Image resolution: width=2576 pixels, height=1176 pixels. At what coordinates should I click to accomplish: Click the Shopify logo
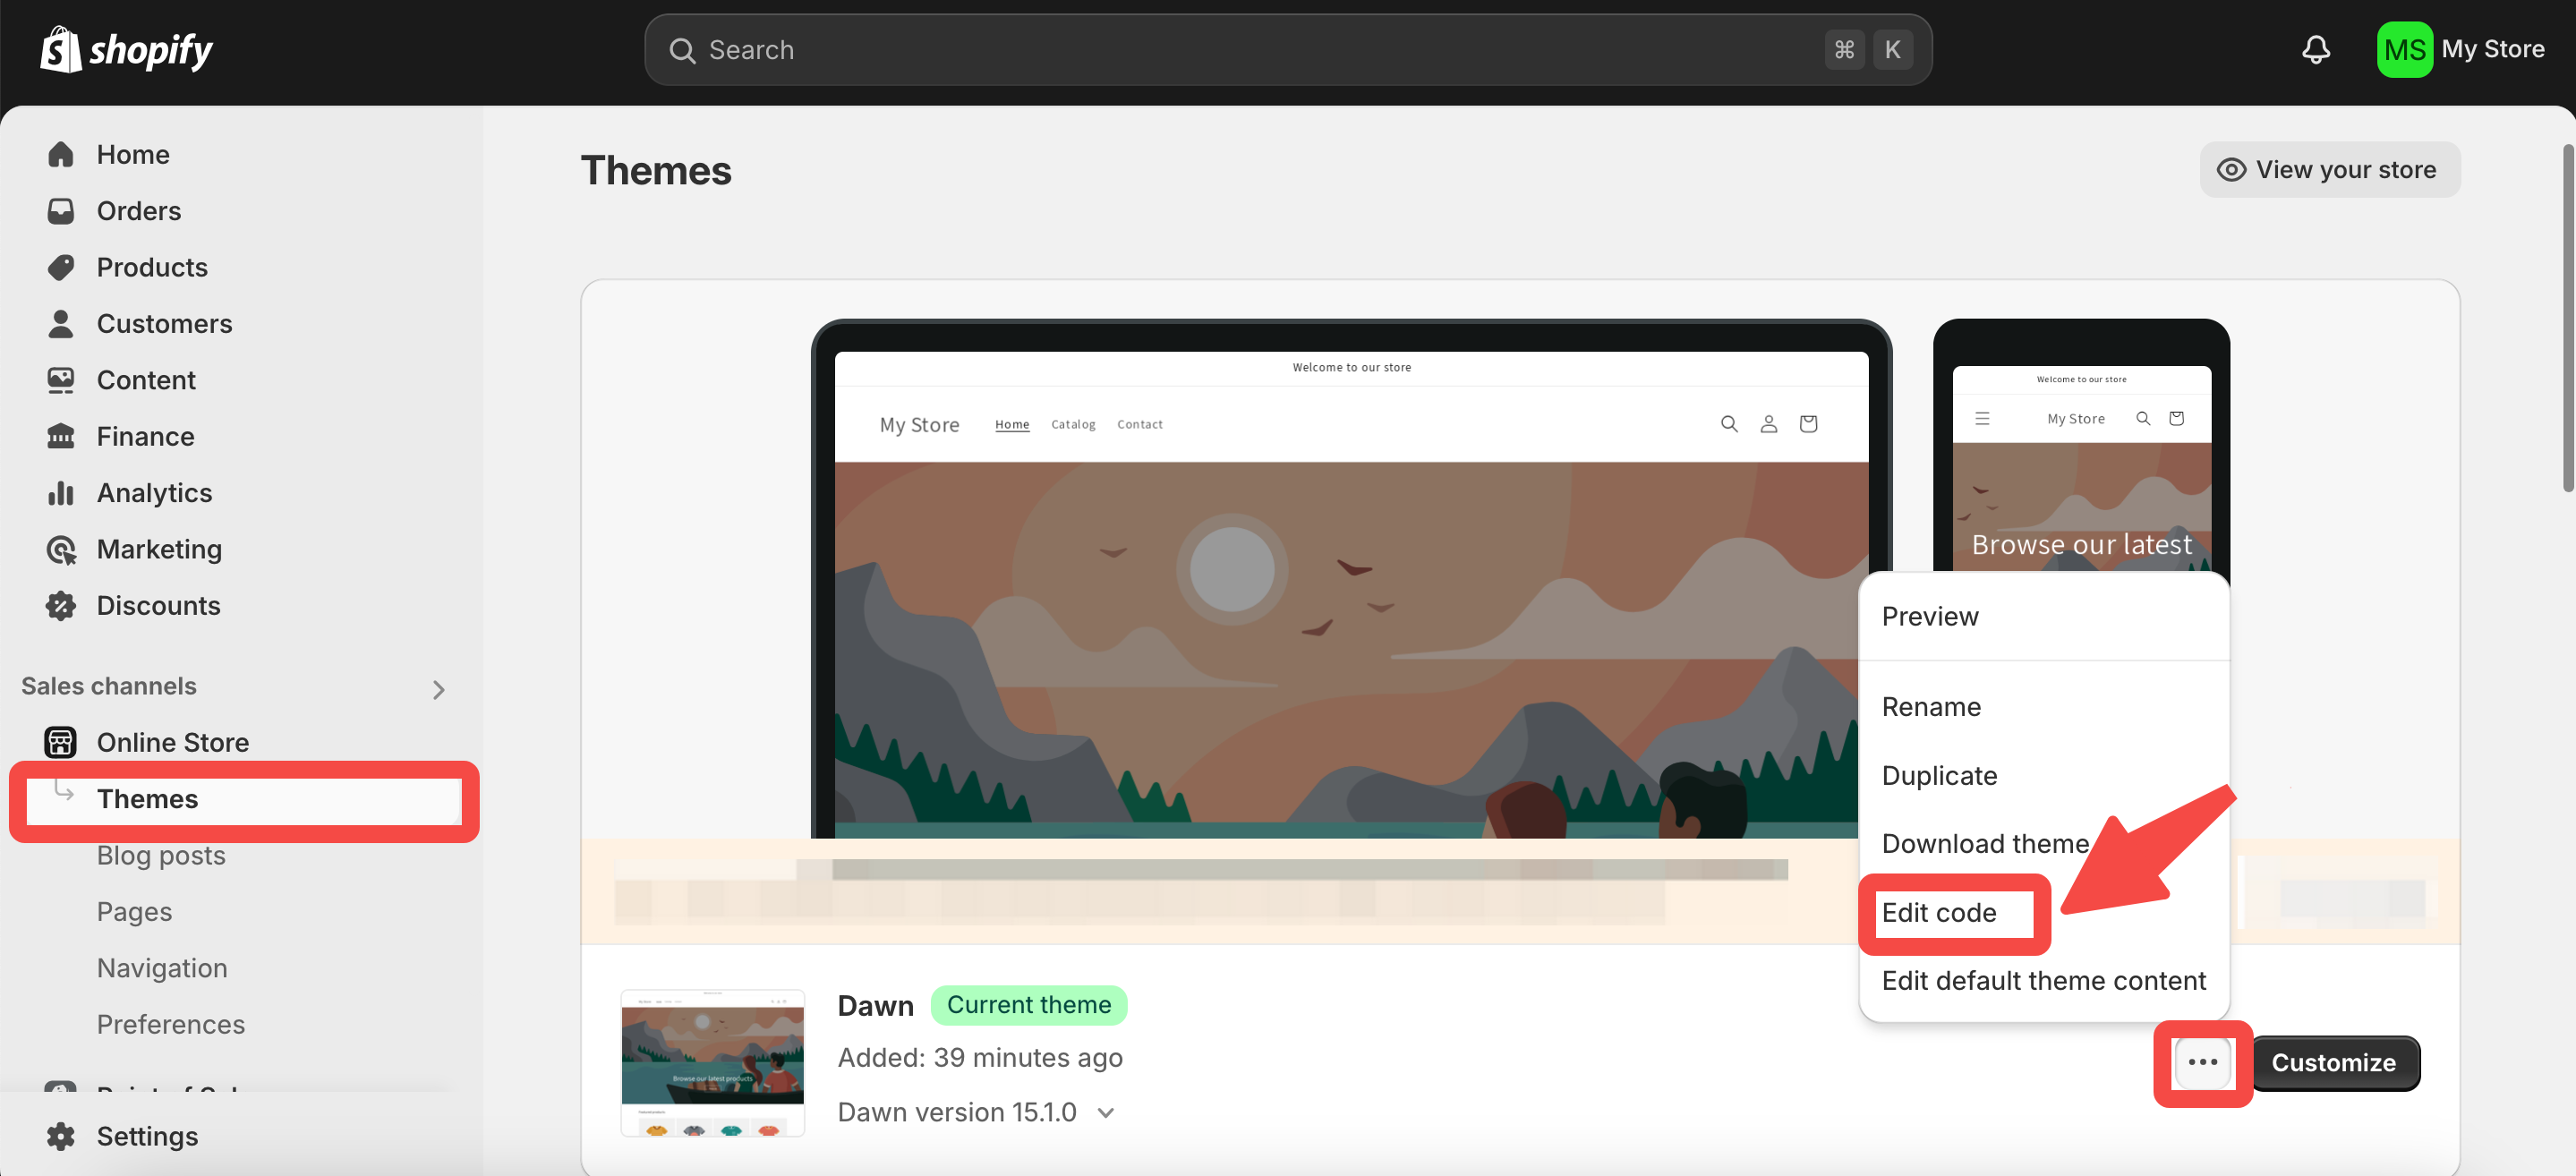pos(126,50)
